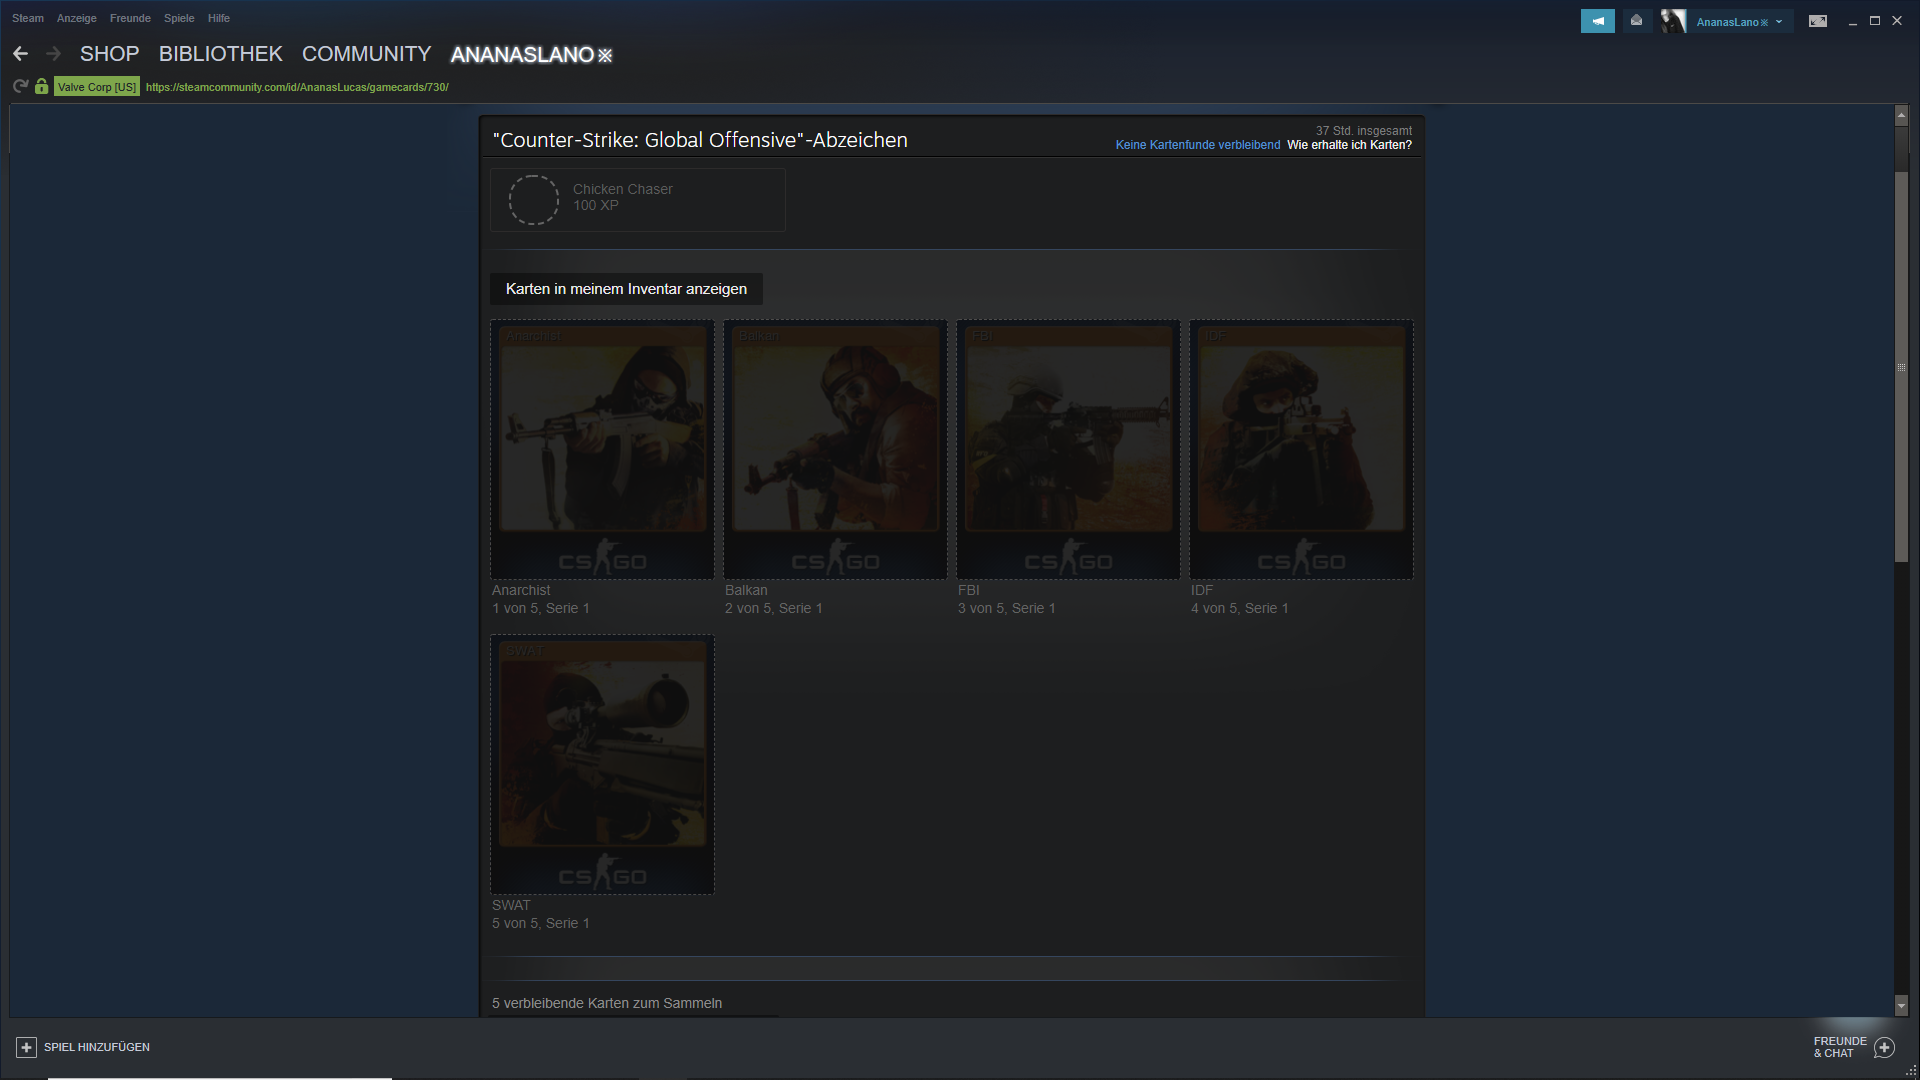Image resolution: width=1920 pixels, height=1080 pixels.
Task: Click '2 von 5, Serie 1' text
Action: tap(774, 608)
